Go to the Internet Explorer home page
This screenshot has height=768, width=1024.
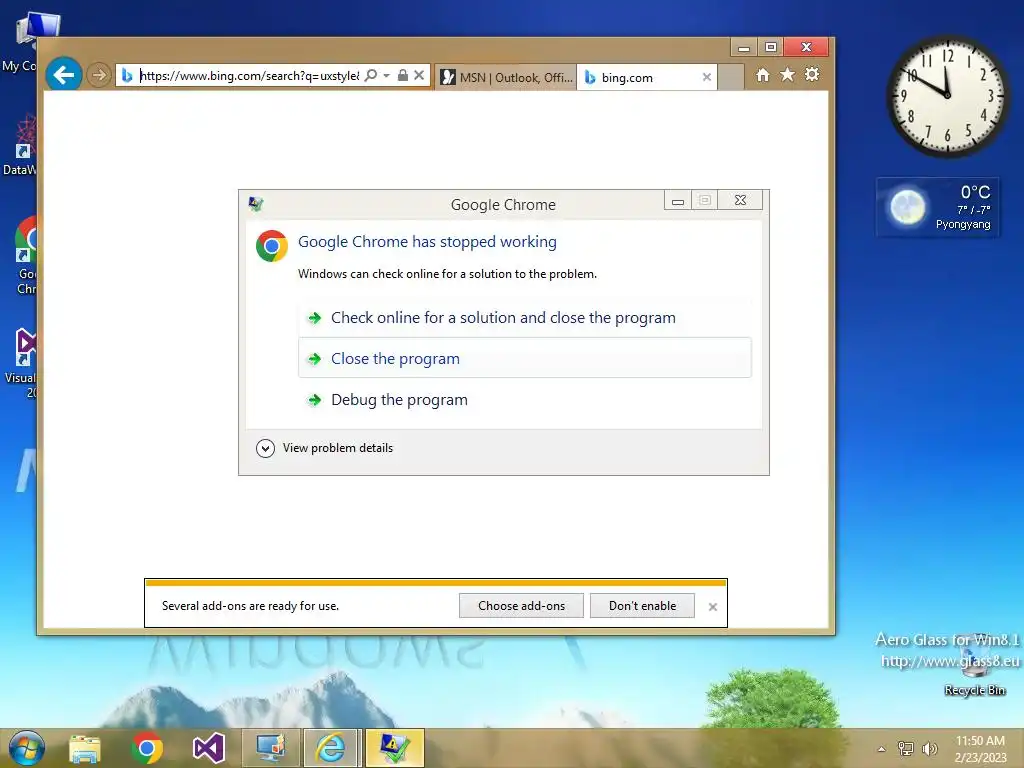point(763,75)
